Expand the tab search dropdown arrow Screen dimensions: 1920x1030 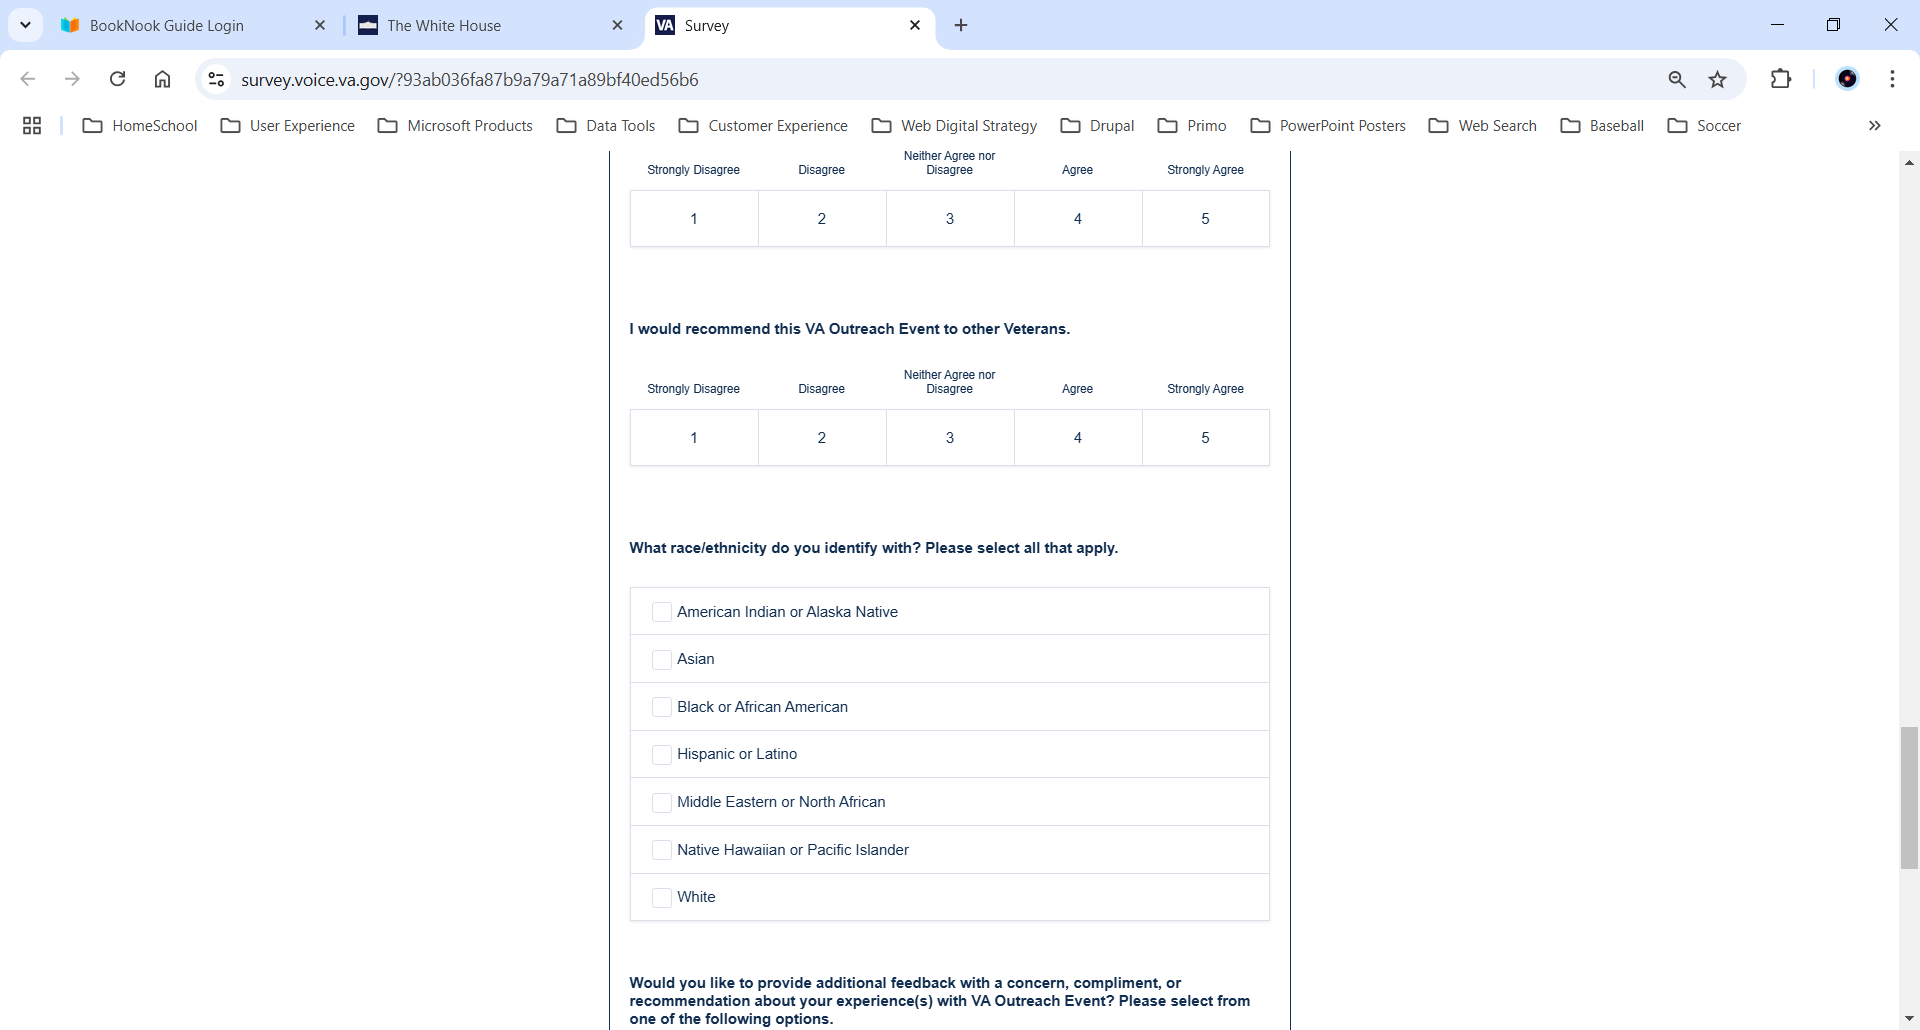[x=25, y=25]
